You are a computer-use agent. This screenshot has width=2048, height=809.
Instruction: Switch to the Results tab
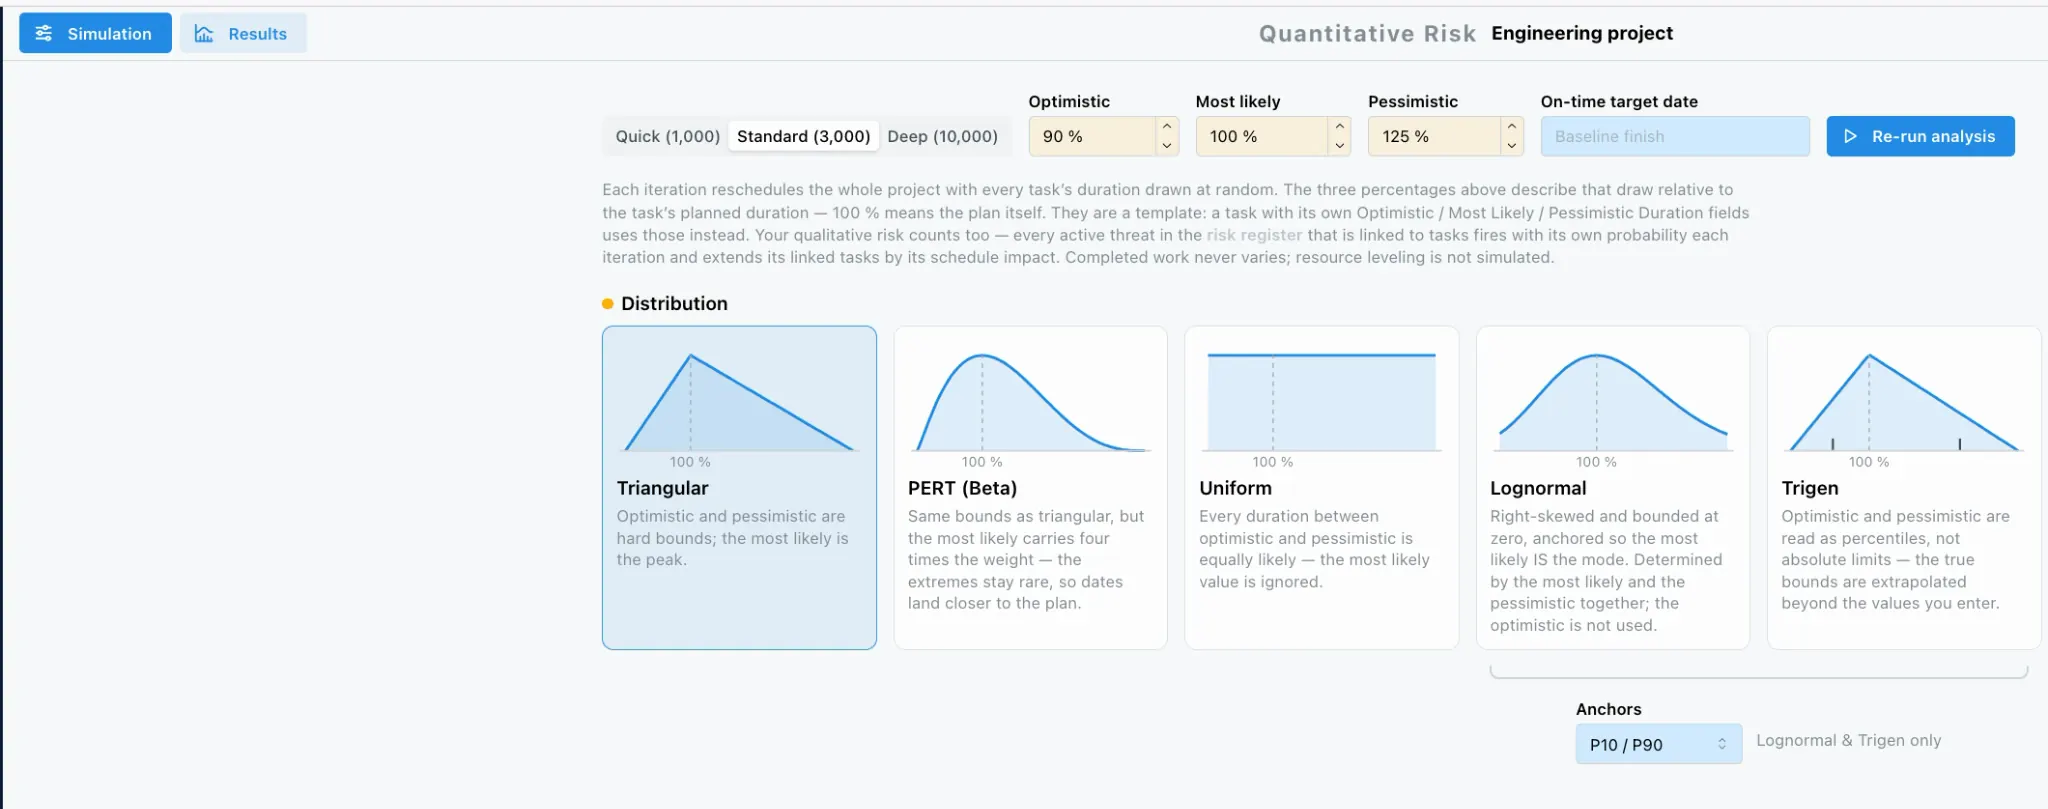(x=243, y=33)
